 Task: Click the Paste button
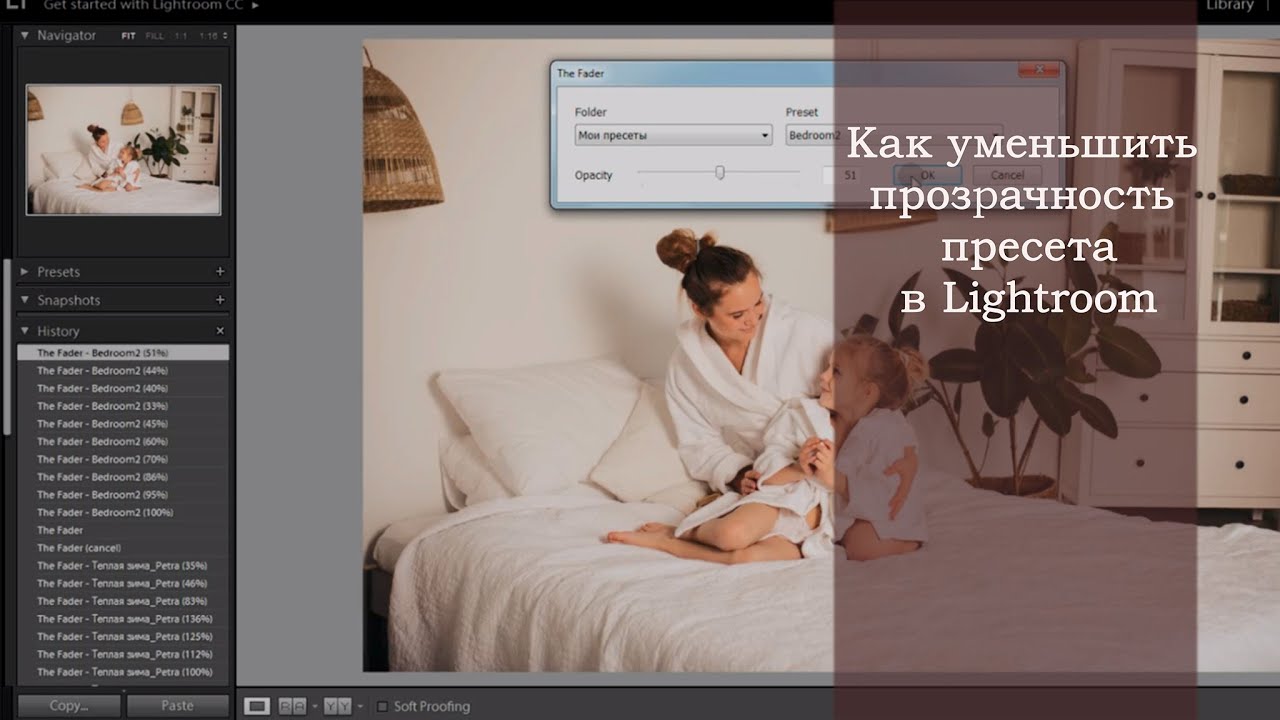click(x=177, y=706)
